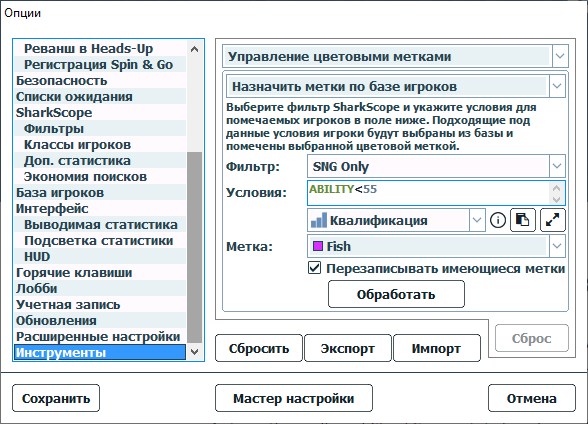This screenshot has width=588, height=424.
Task: Select Списки ожидания in the list
Action: pos(100,97)
